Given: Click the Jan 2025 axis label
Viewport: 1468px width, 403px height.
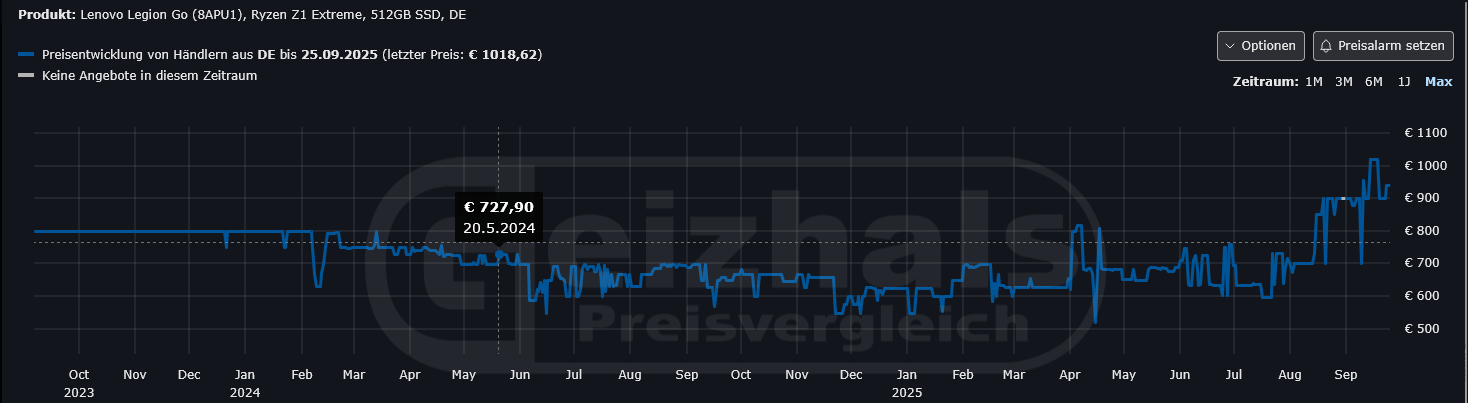Looking at the screenshot, I should pos(908,383).
